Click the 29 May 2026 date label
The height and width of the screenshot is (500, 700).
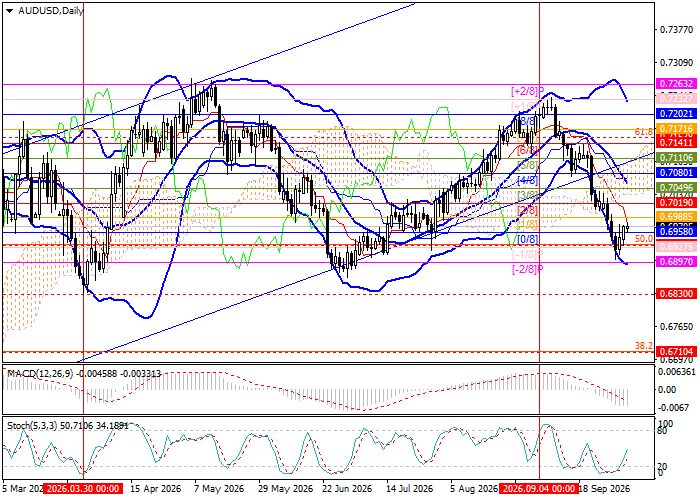point(284,489)
